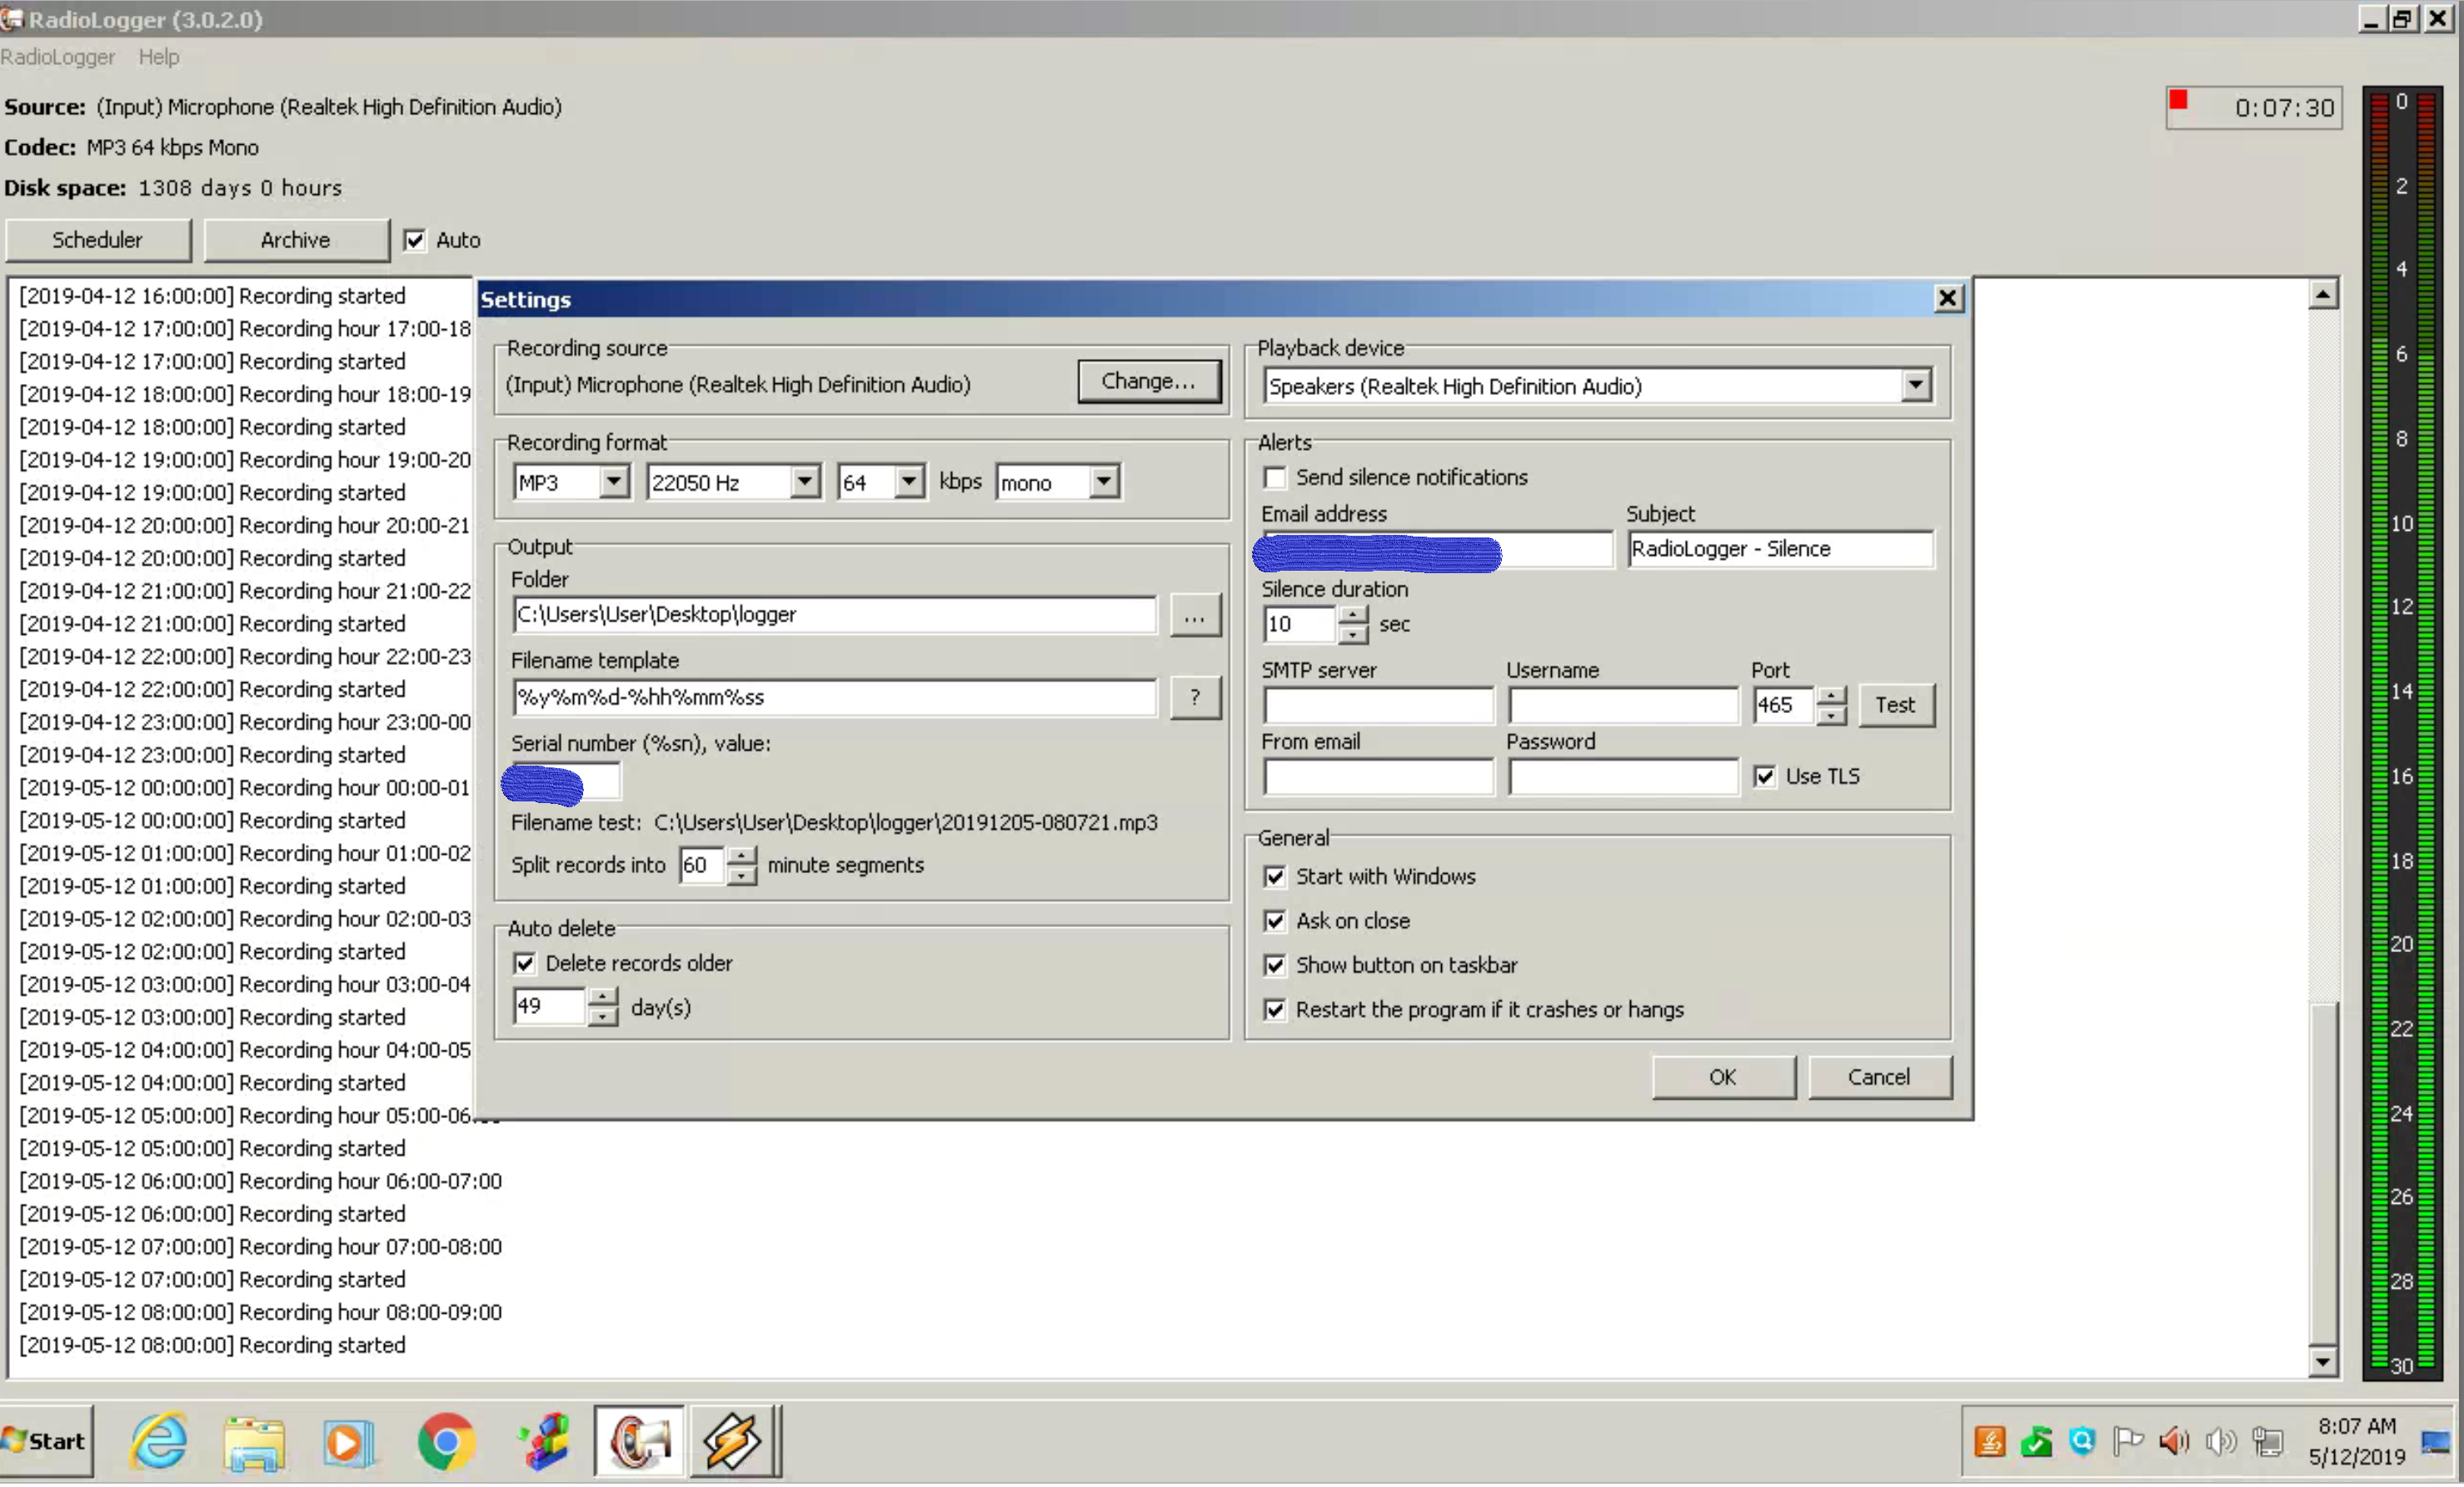Decrease Split records minutes
Image resolution: width=2464 pixels, height=1487 pixels.
pyautogui.click(x=741, y=876)
